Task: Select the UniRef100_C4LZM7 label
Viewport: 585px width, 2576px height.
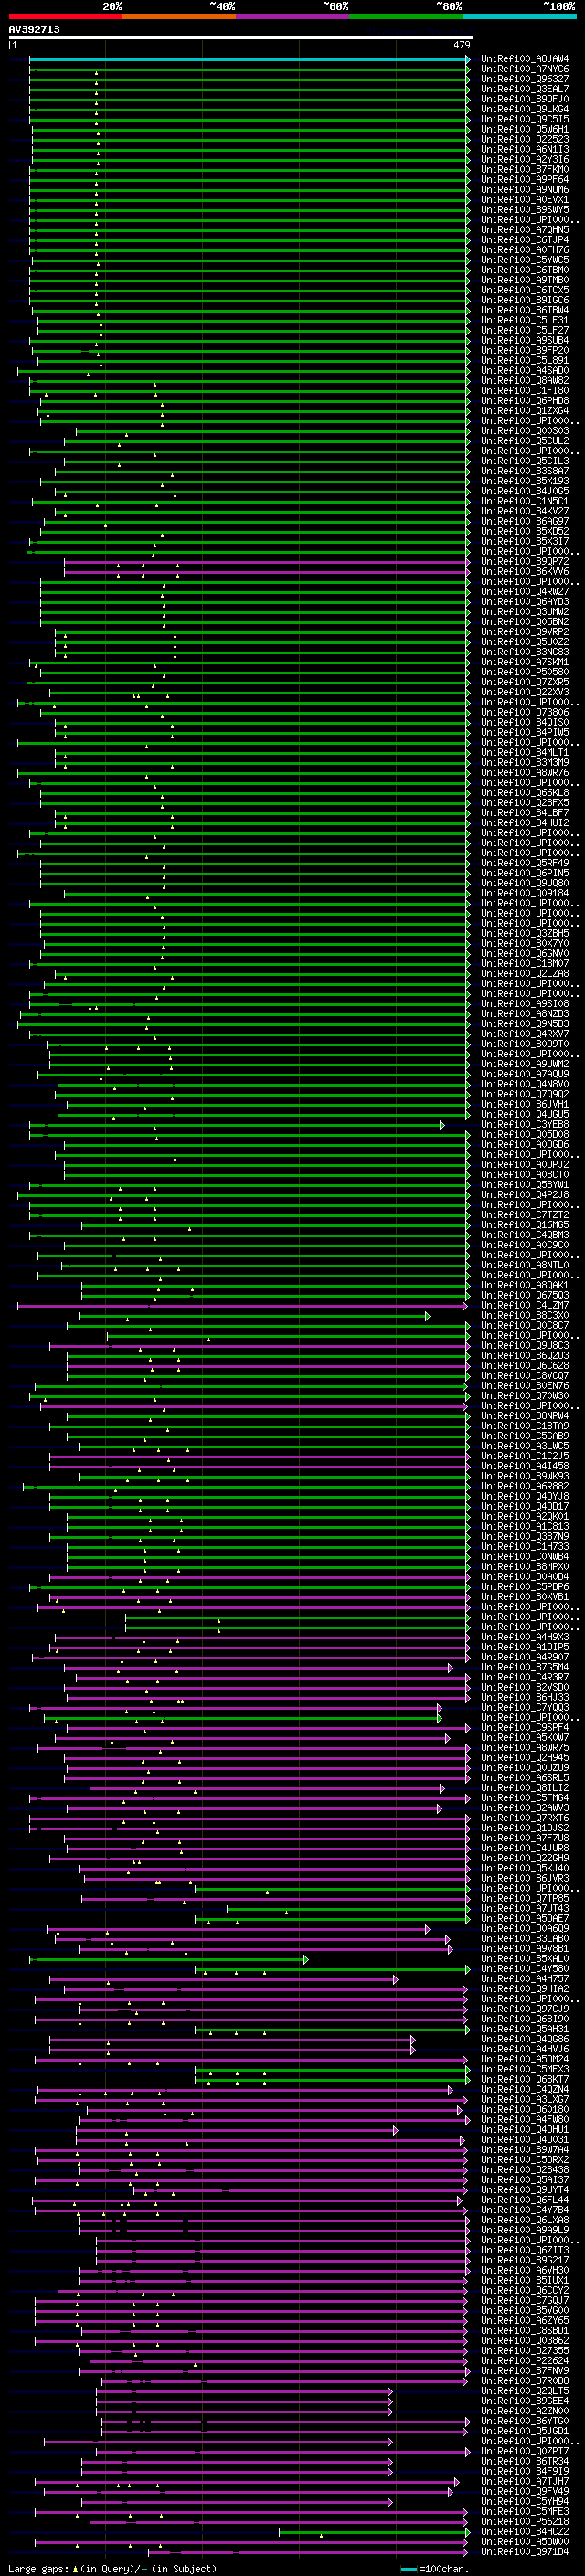Action: (x=525, y=1305)
